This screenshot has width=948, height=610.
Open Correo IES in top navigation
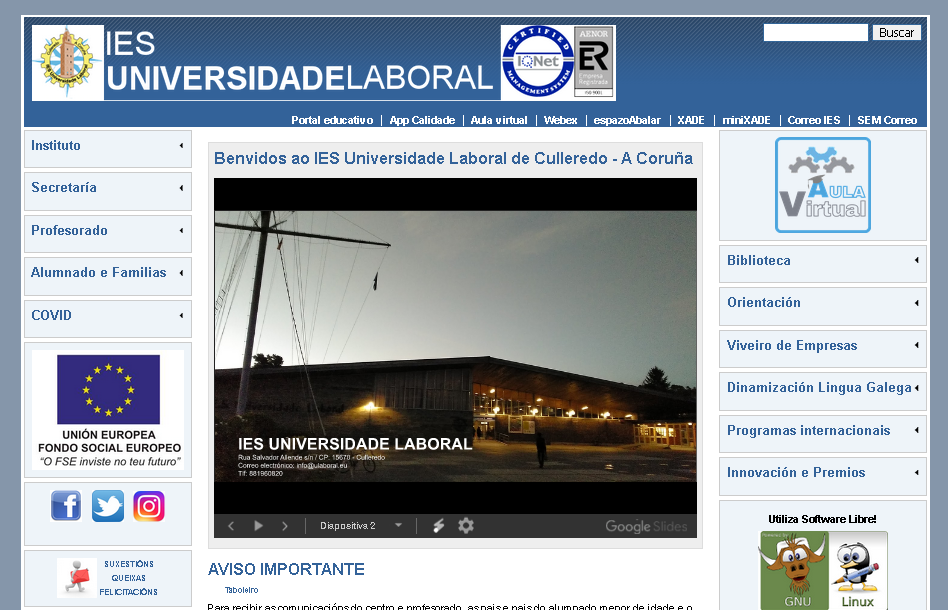(x=814, y=120)
